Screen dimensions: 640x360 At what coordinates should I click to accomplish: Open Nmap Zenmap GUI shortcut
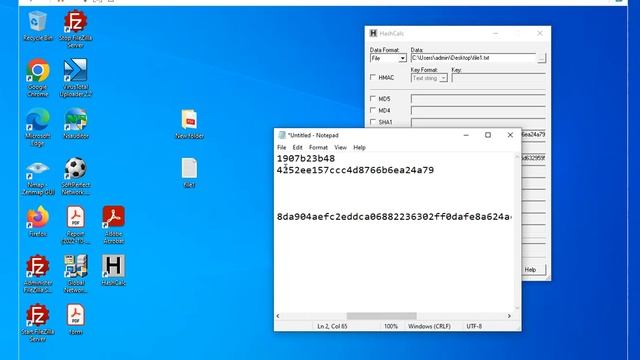coord(38,176)
